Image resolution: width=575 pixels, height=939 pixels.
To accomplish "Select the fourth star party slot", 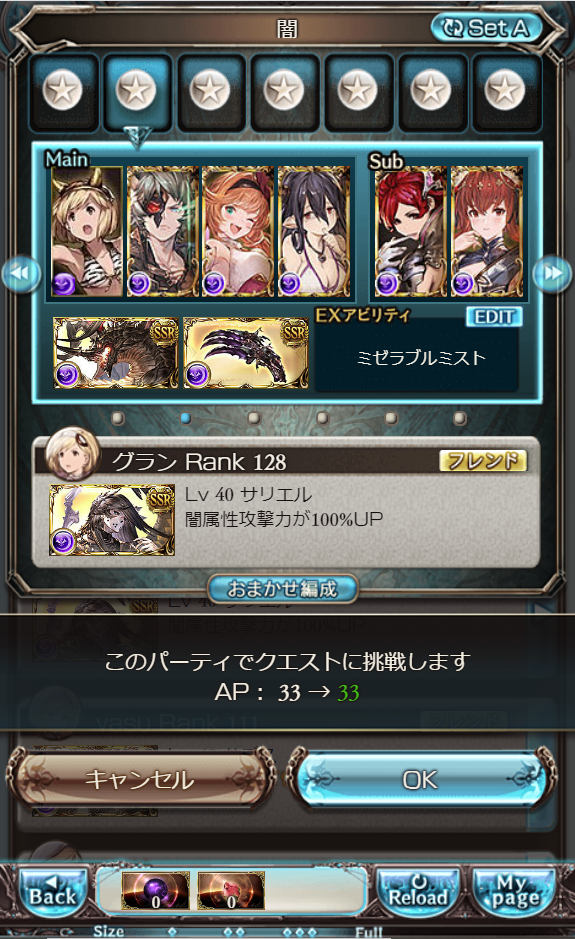I will [284, 91].
